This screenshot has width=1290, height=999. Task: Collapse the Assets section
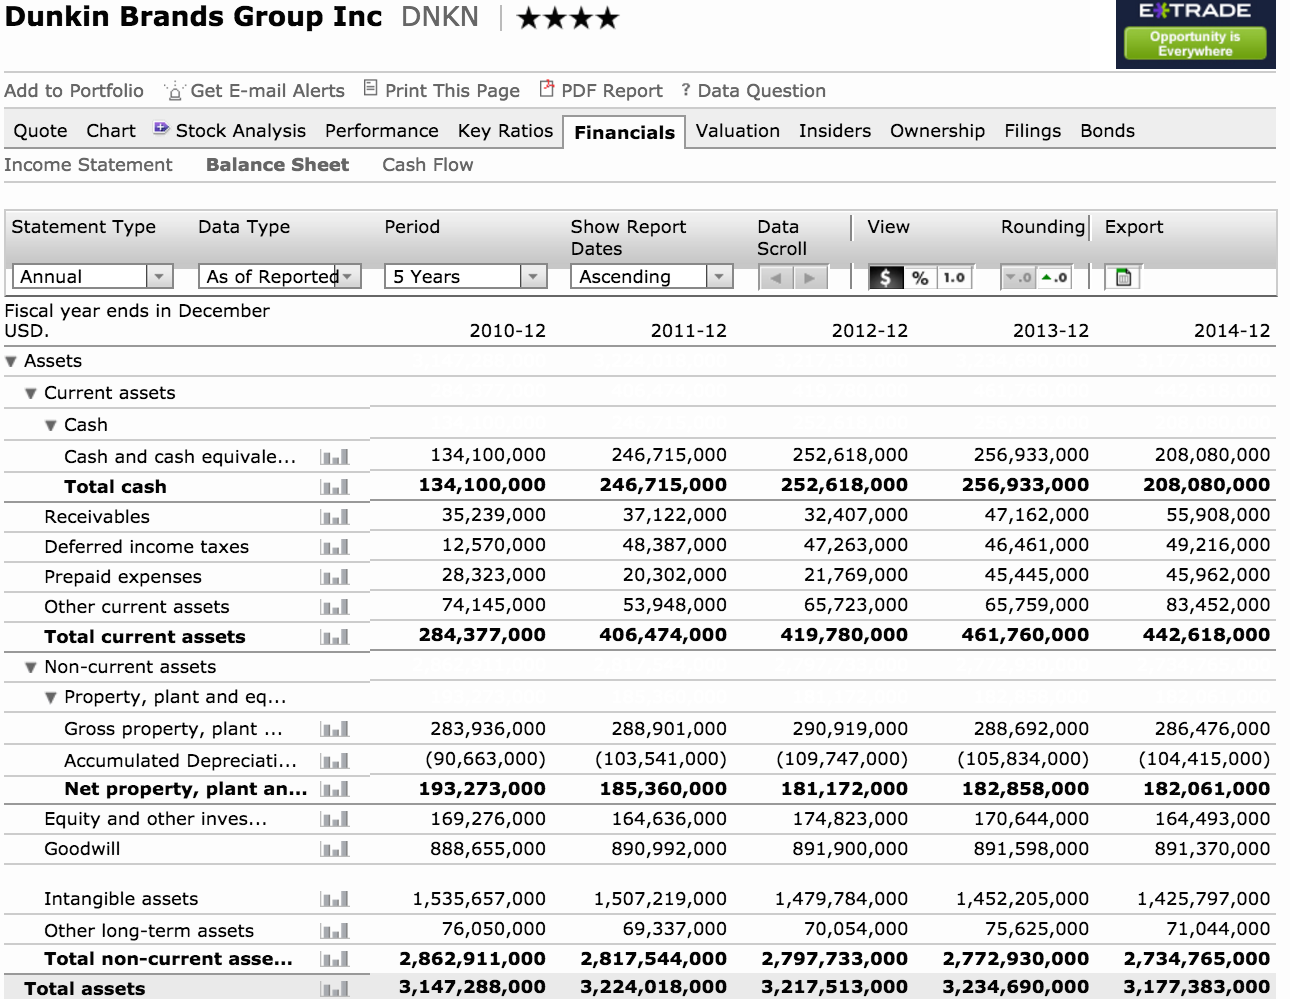click(11, 362)
